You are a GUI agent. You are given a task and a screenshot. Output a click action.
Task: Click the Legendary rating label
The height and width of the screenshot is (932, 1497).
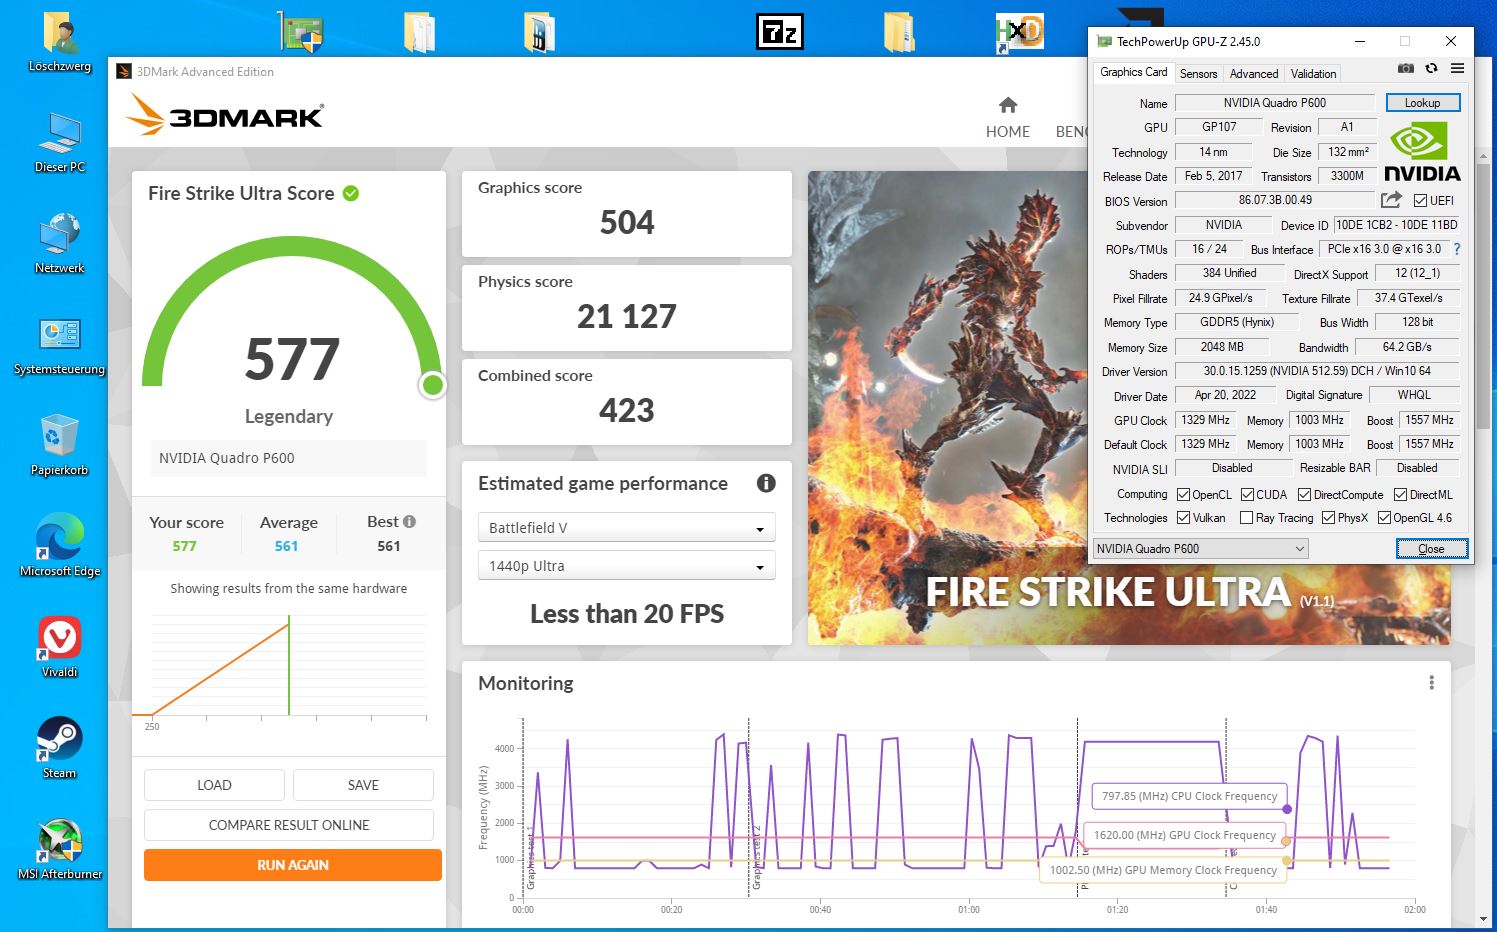(x=289, y=416)
